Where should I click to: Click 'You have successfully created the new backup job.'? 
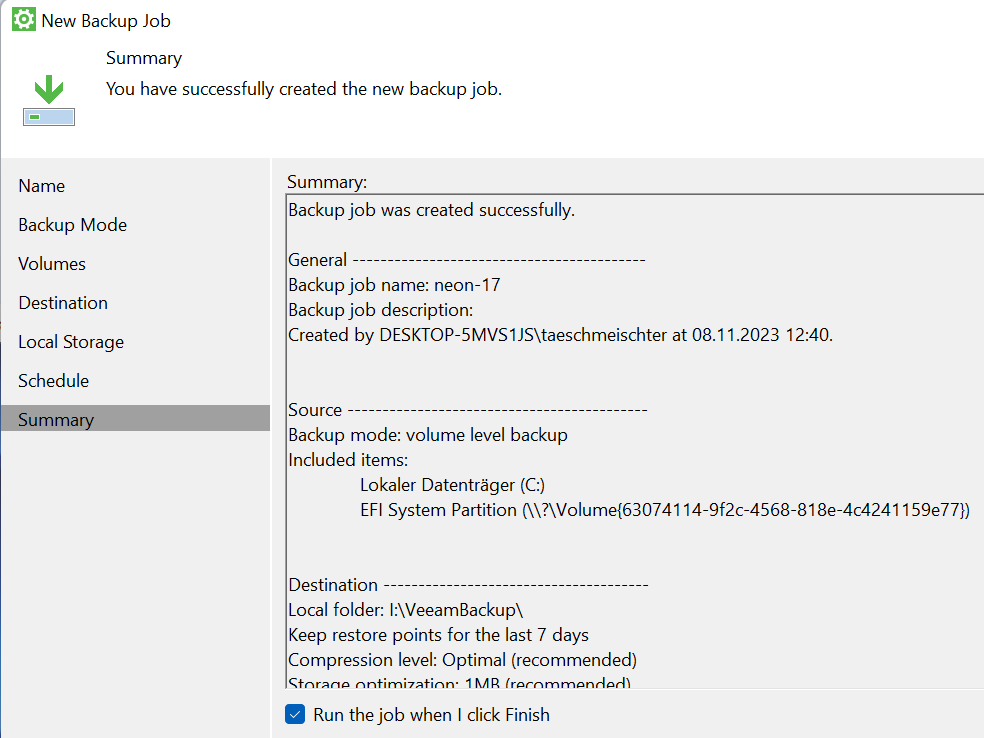pyautogui.click(x=304, y=89)
